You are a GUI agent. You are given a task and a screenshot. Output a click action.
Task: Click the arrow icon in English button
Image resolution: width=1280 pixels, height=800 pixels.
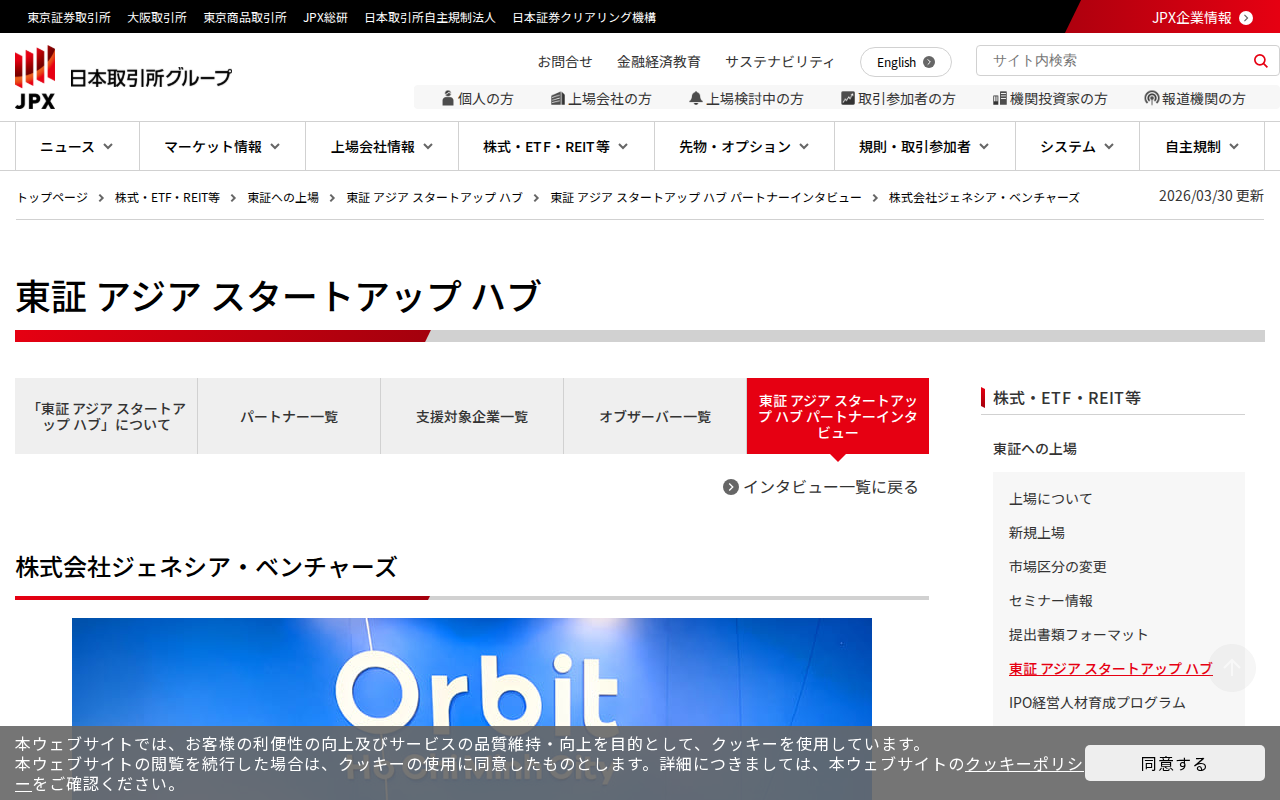click(x=929, y=62)
